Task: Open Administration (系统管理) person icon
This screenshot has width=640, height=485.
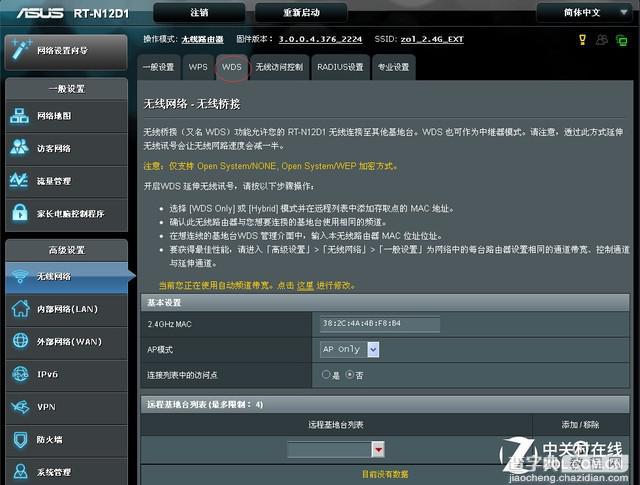Action: pos(20,472)
